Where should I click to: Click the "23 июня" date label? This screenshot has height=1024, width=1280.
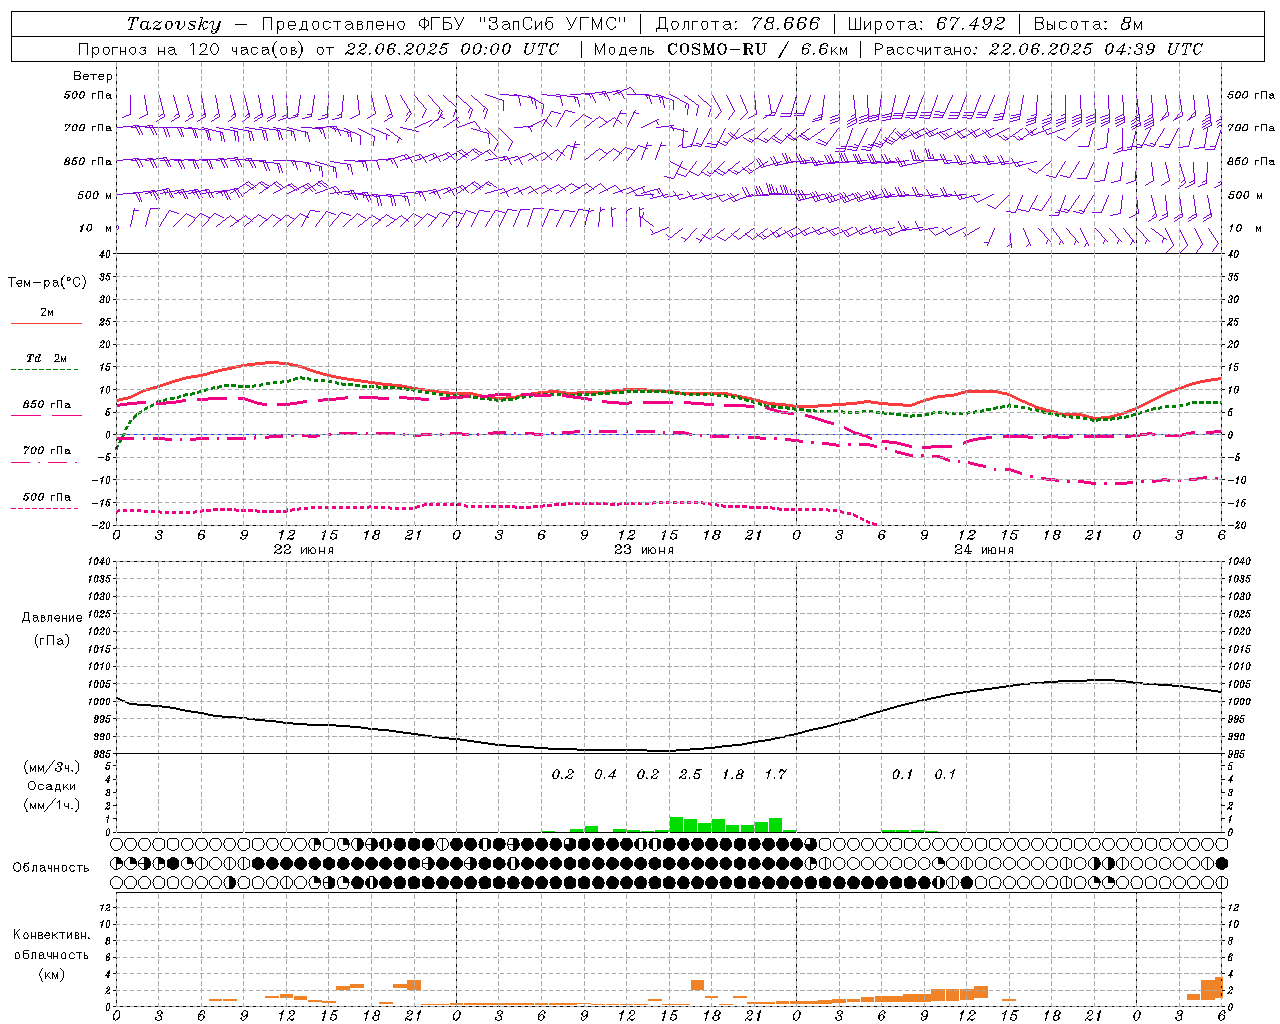coord(644,550)
